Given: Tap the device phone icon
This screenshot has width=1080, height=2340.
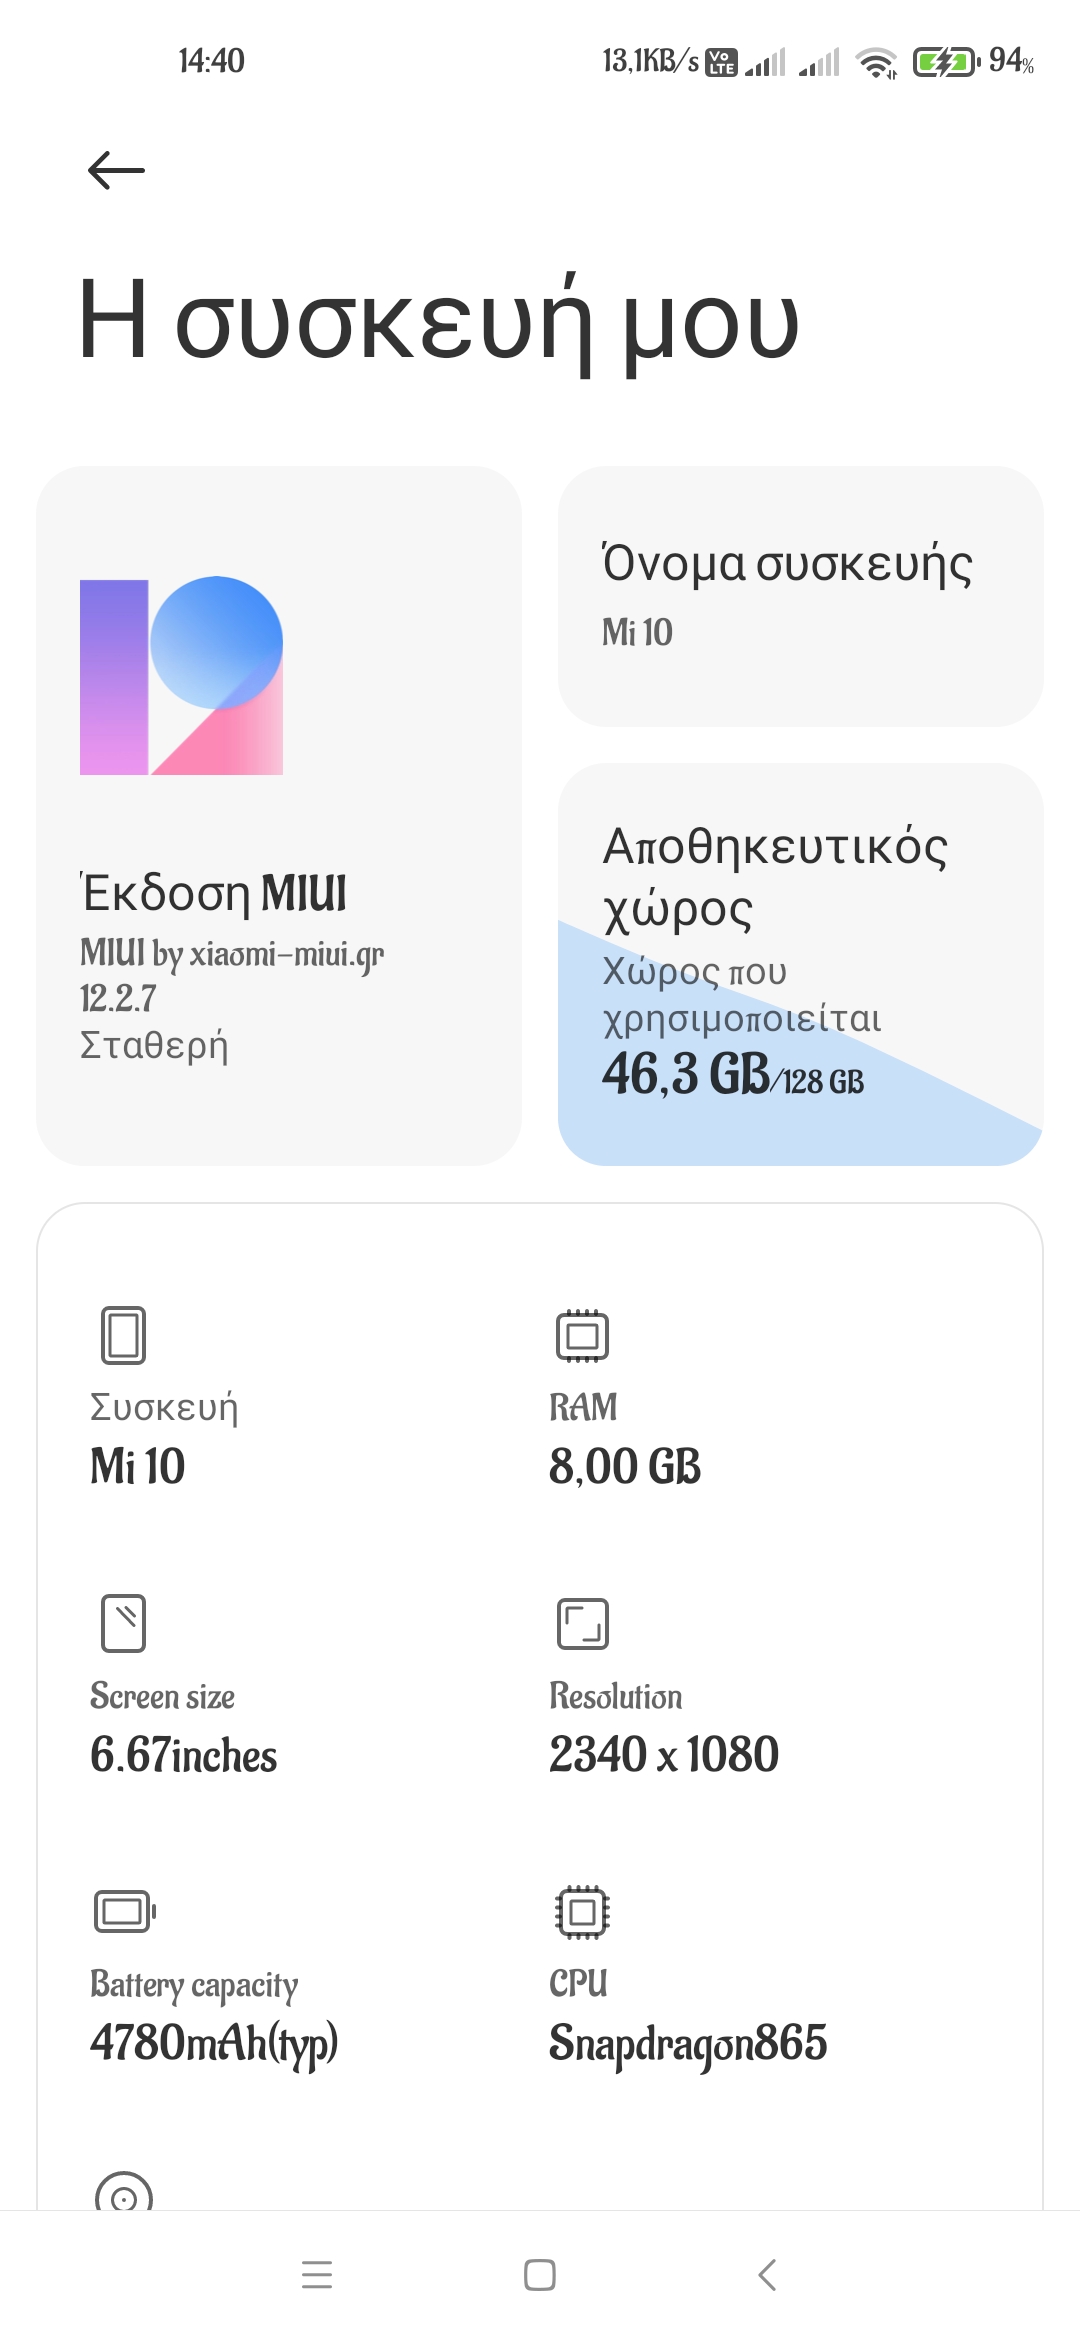Looking at the screenshot, I should 123,1335.
